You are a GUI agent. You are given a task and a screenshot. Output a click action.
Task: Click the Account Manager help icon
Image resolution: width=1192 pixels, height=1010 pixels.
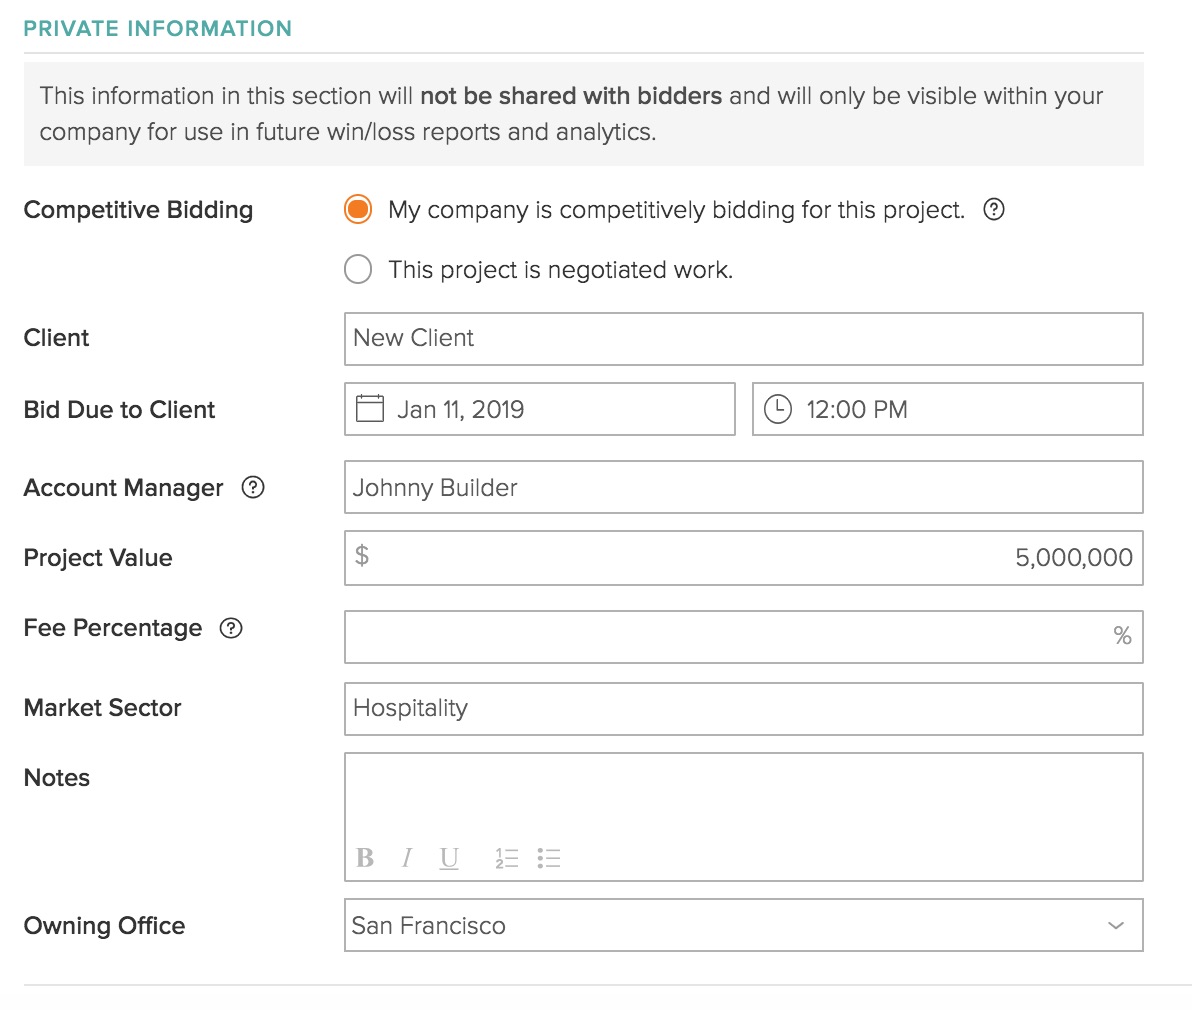[254, 487]
